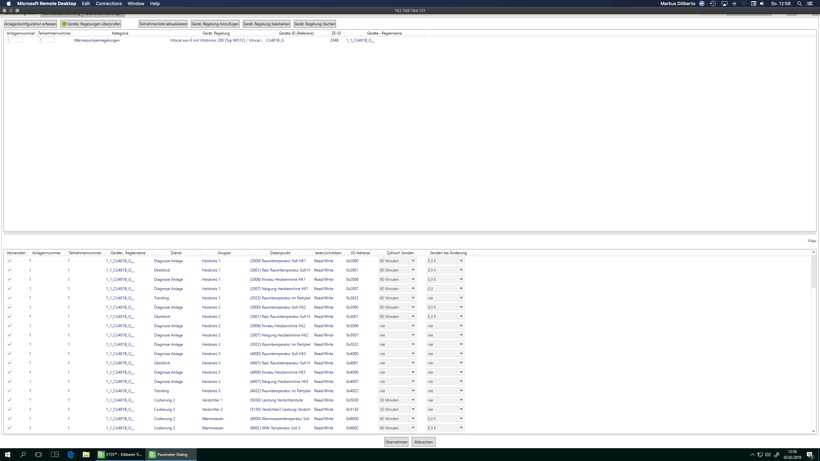Uncheck Verwenden for (3000) Raumtemperatur Soll HK2
820x461 pixels.
[9, 307]
